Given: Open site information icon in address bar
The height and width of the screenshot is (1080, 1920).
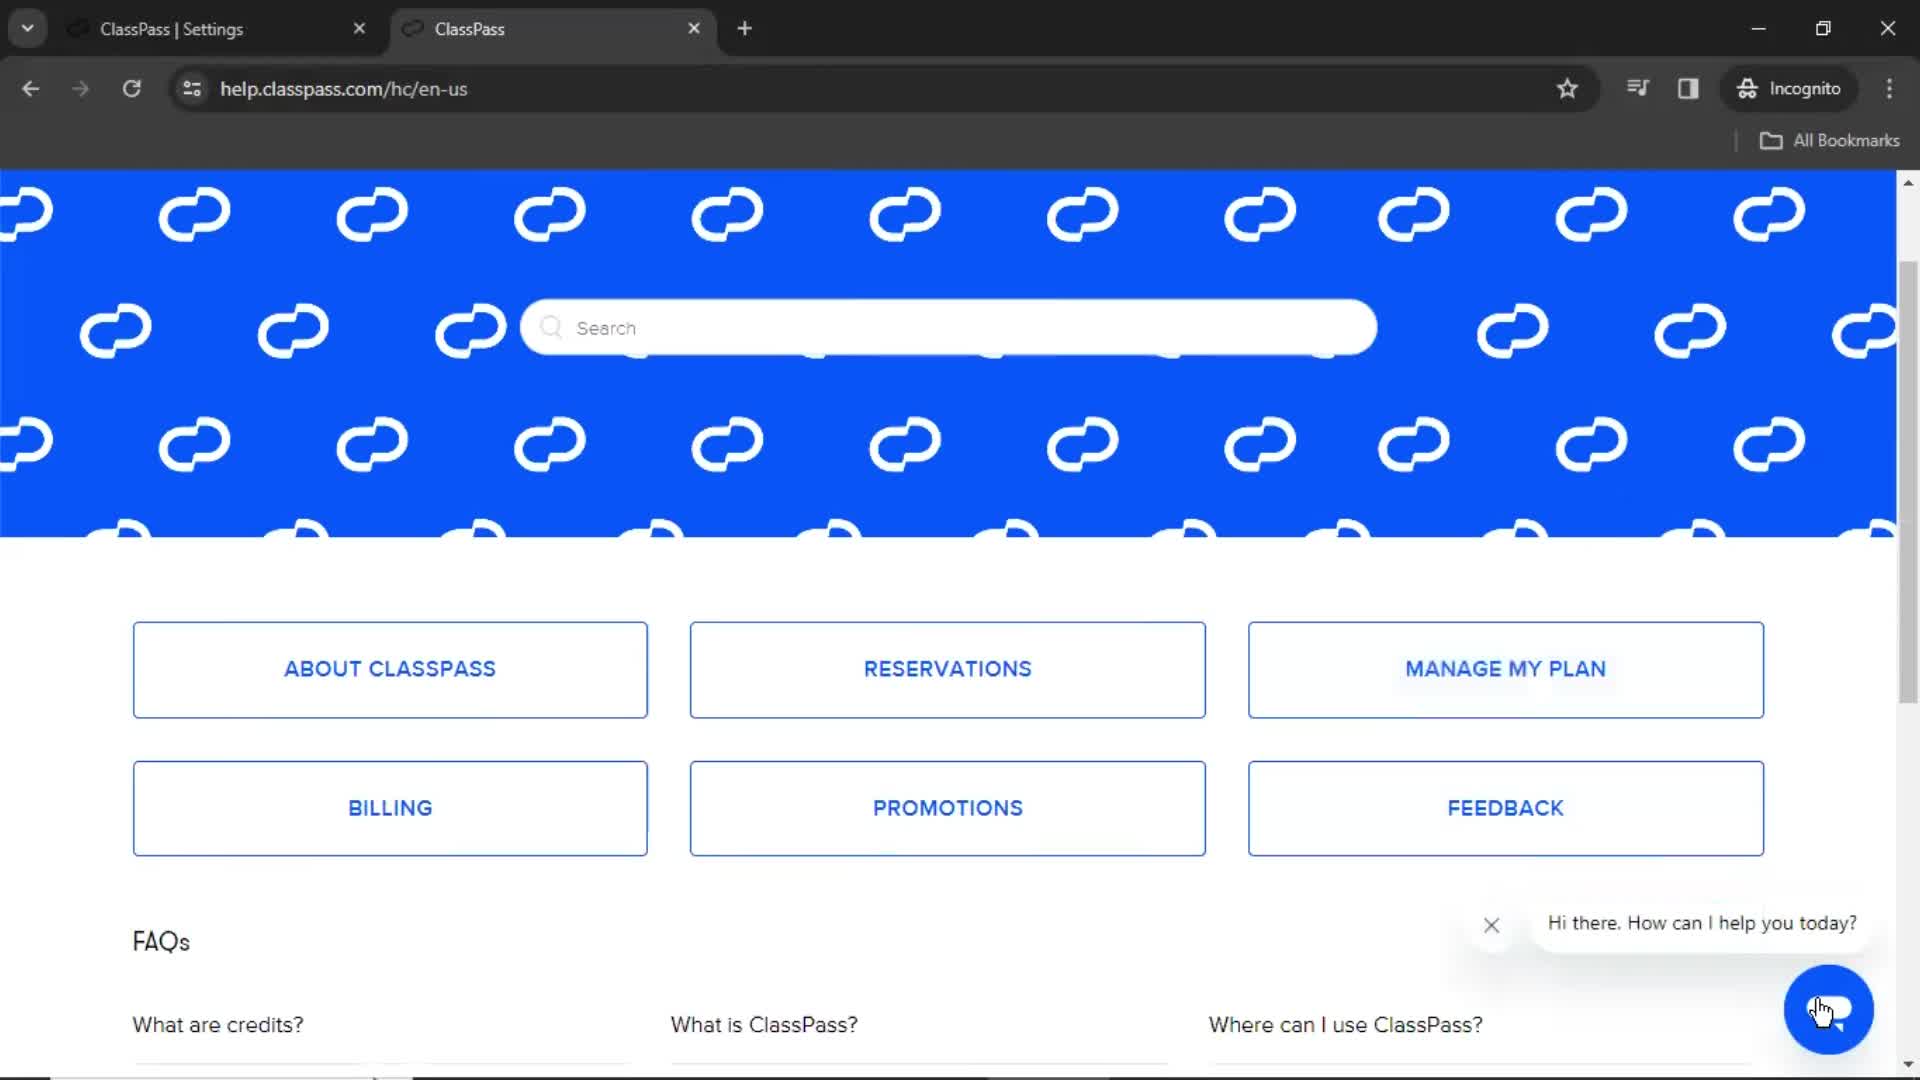Looking at the screenshot, I should 192,89.
